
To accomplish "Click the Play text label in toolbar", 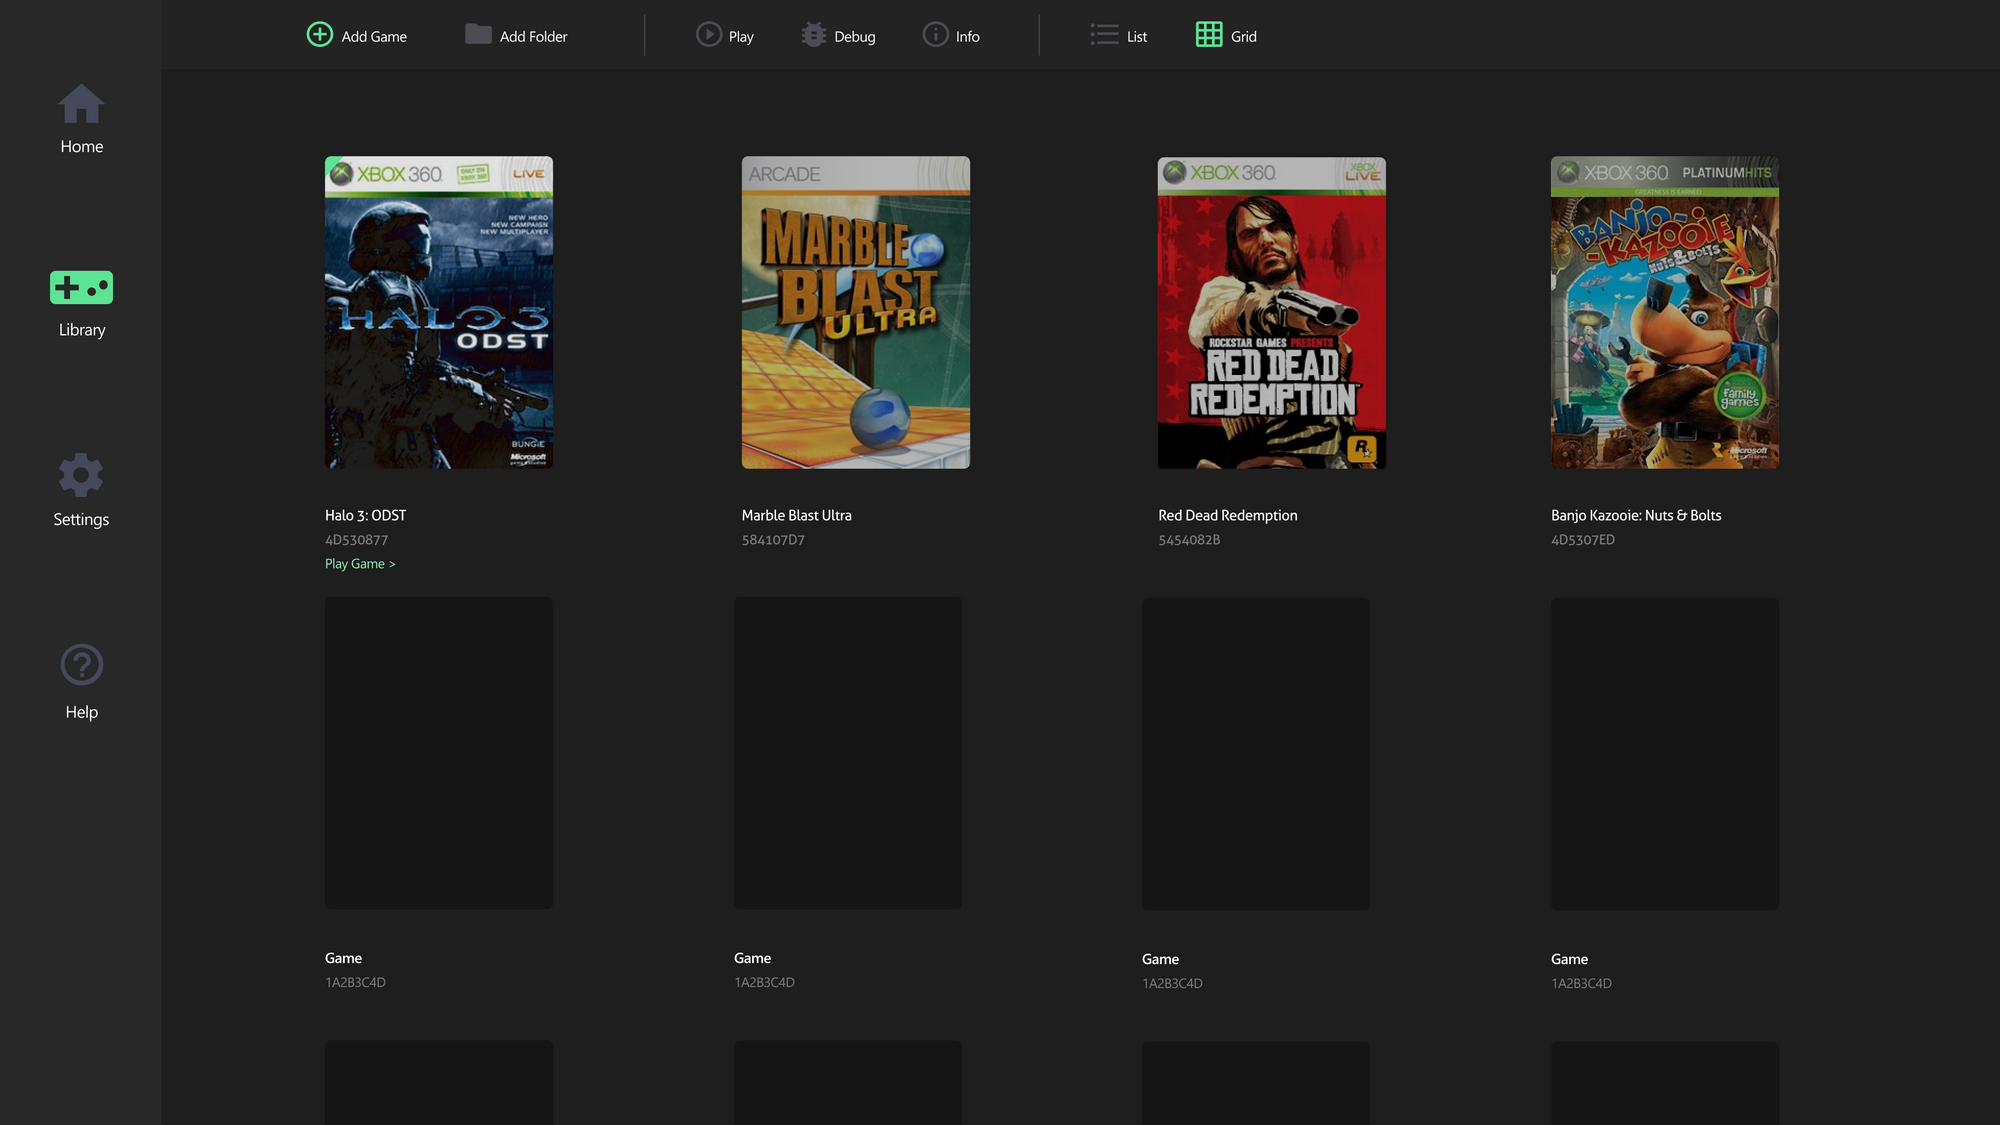I will point(741,37).
